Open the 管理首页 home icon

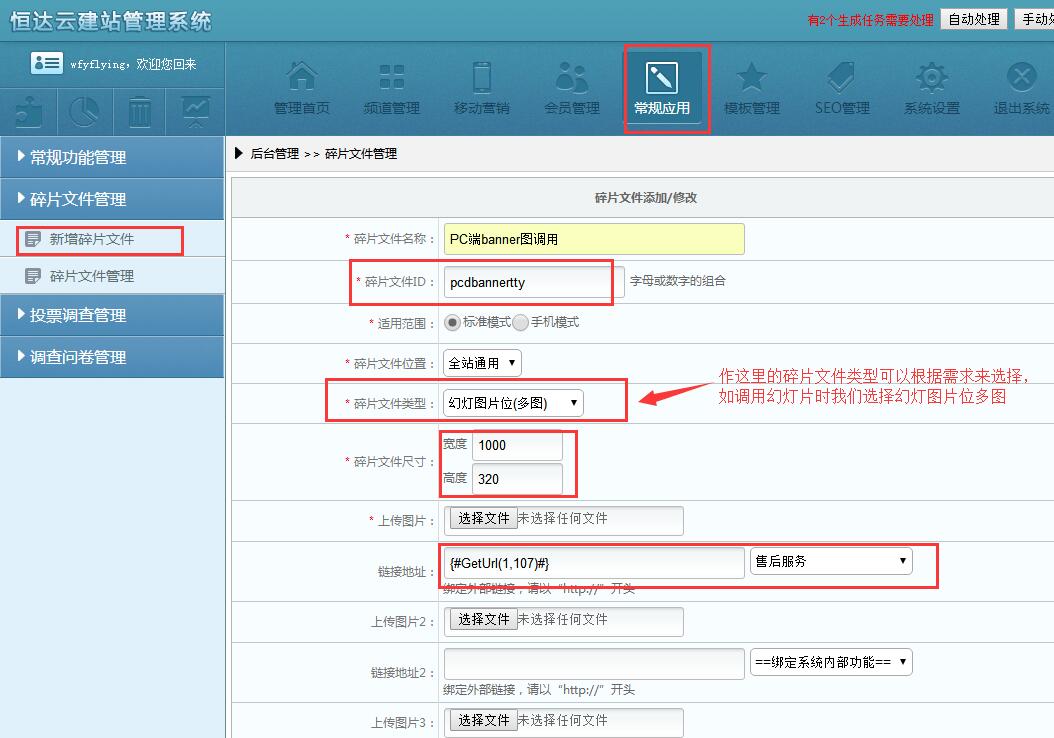click(x=302, y=87)
